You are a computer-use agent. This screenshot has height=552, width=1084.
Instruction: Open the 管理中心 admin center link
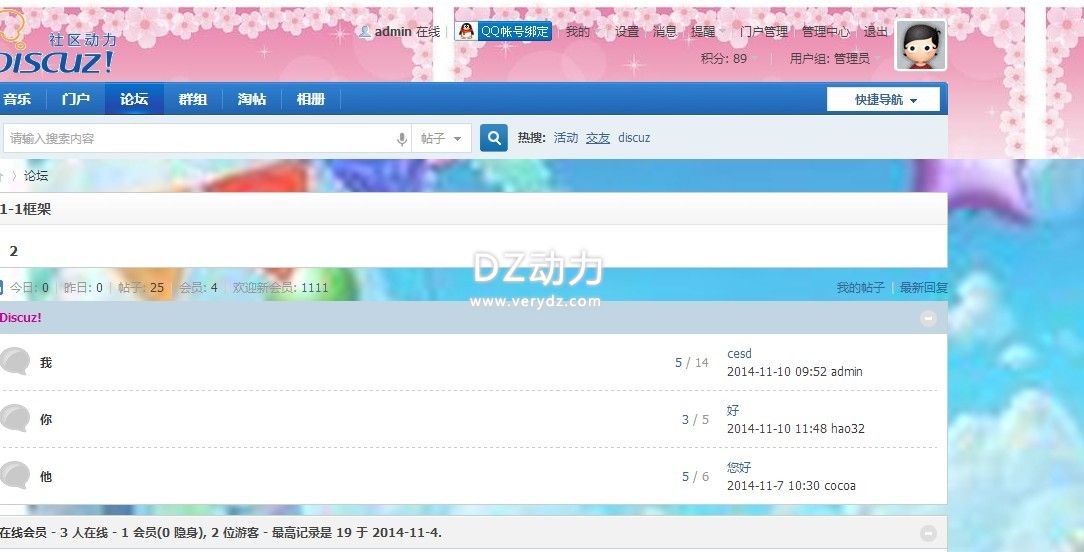[x=825, y=32]
